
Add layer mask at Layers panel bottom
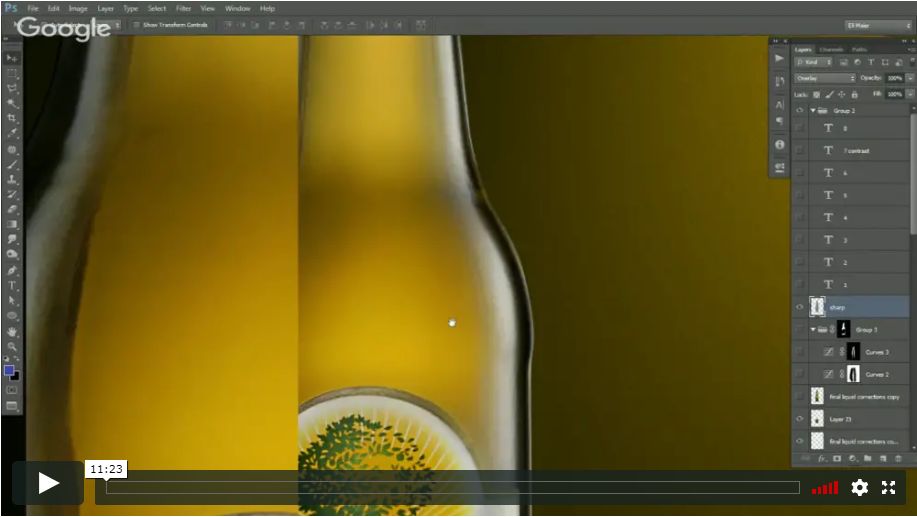pos(837,459)
